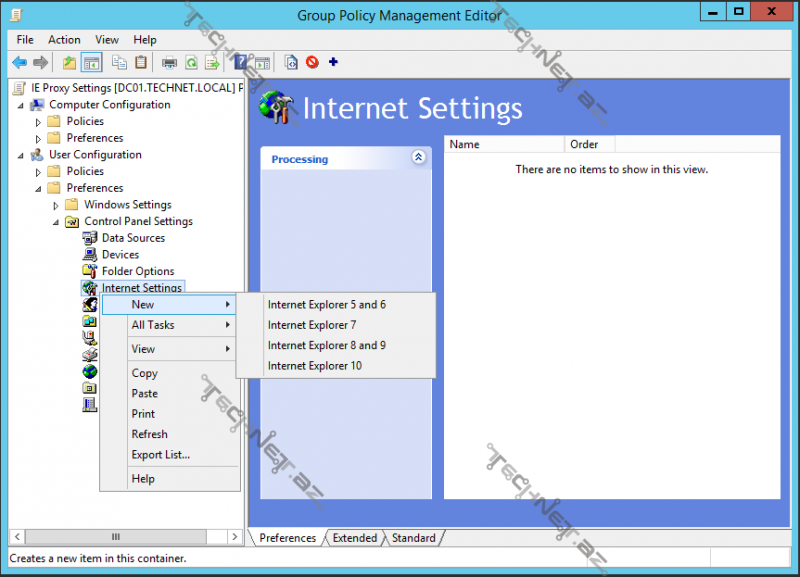Switch to the Standard tab
The width and height of the screenshot is (800, 577).
pyautogui.click(x=413, y=538)
